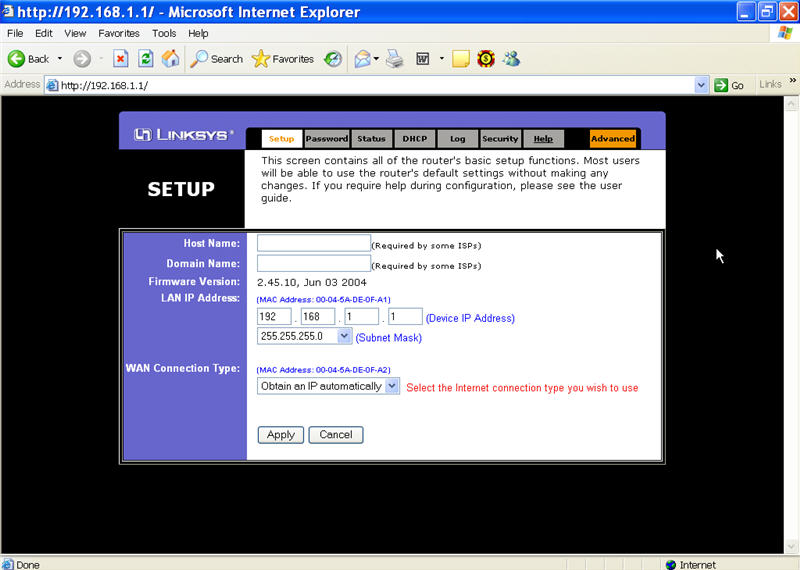Open the Search magnifier in the toolbar
The height and width of the screenshot is (570, 800).
coord(199,59)
